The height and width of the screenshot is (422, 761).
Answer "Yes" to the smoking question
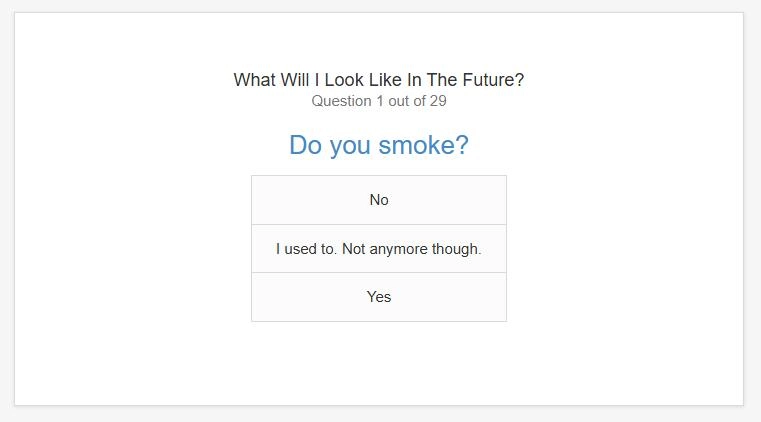coord(379,297)
